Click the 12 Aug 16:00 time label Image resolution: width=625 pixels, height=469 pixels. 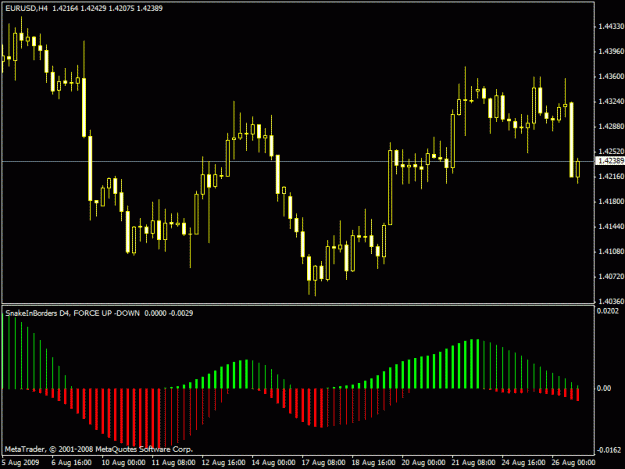tap(223, 463)
